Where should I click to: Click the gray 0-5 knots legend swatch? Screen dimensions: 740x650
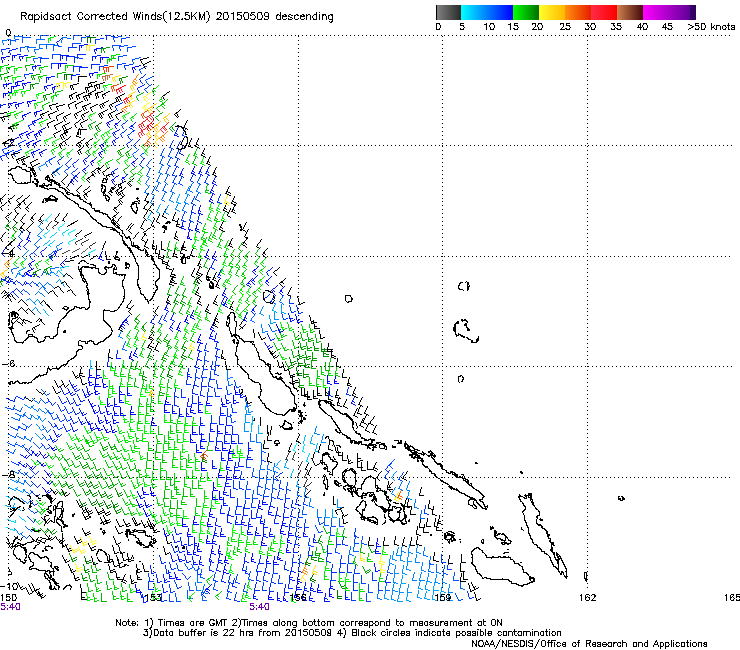tap(448, 12)
